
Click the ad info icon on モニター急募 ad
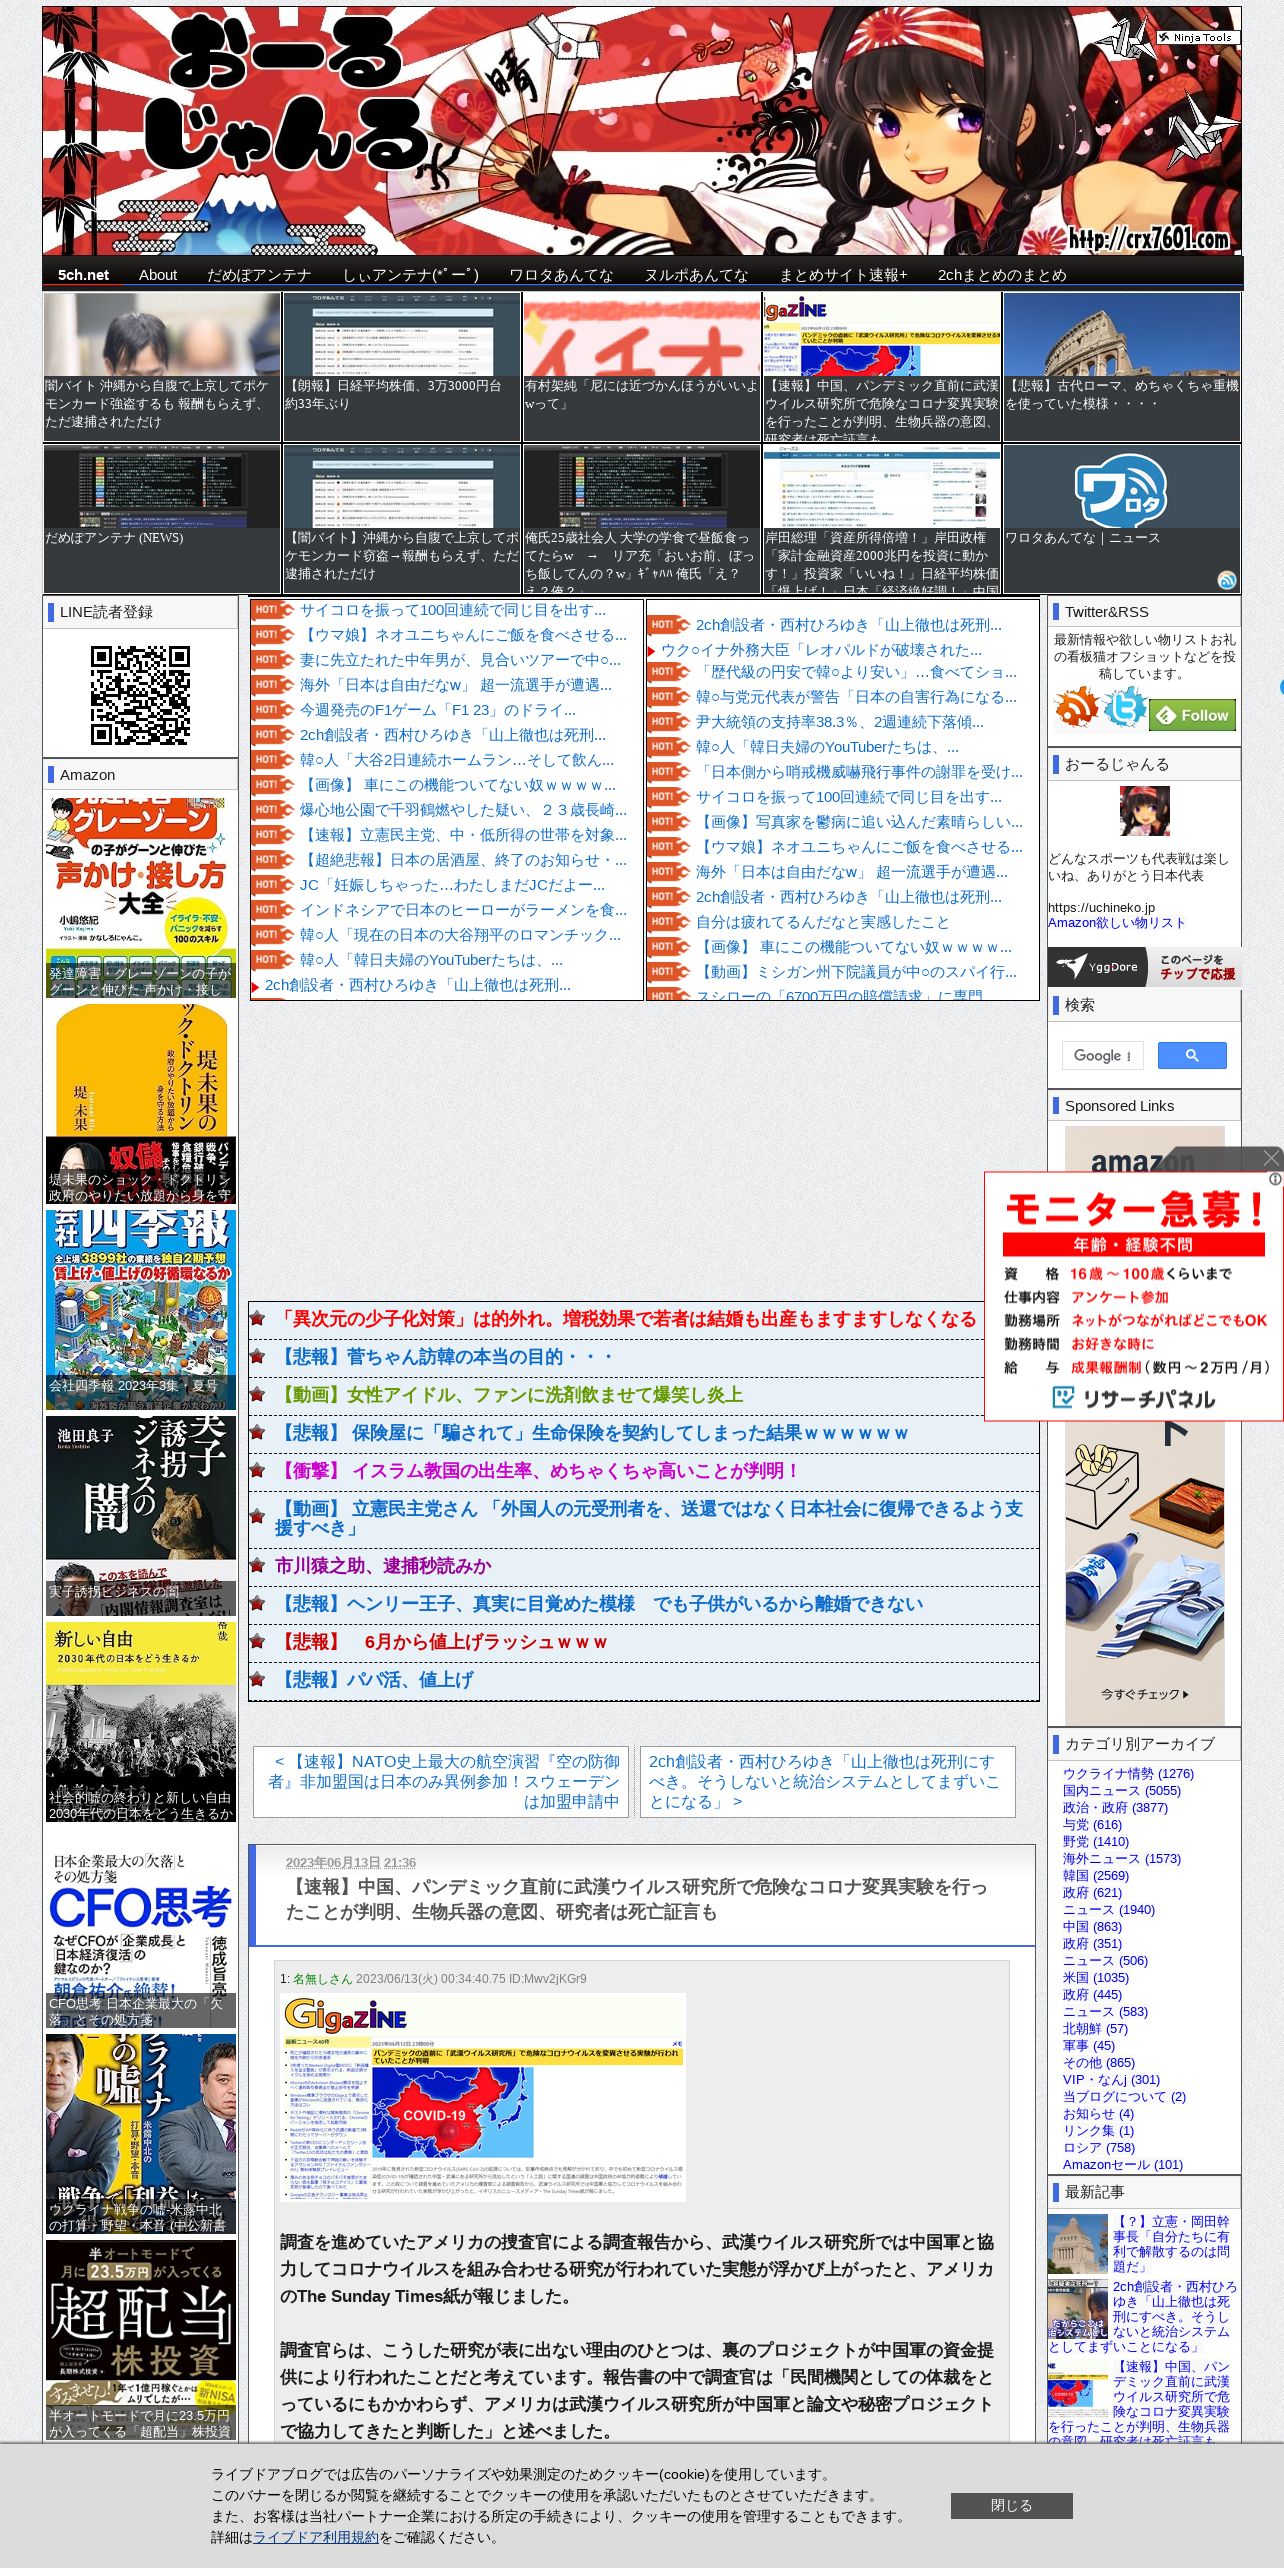click(x=1275, y=1179)
